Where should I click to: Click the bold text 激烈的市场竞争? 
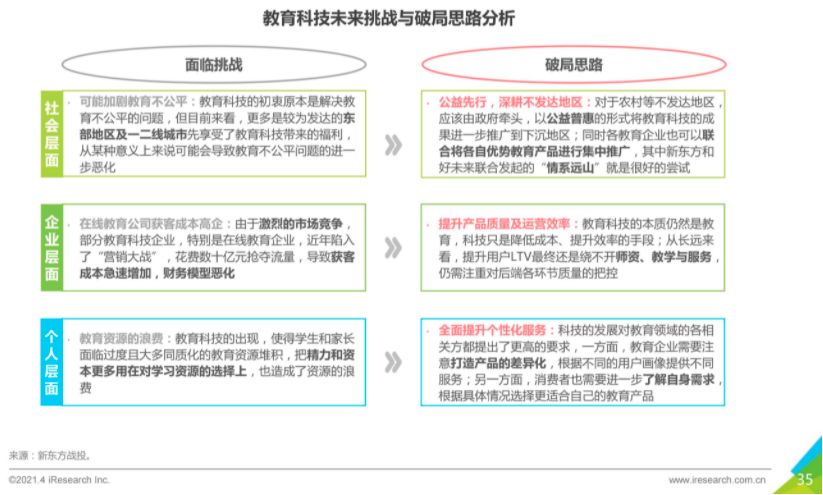pos(300,224)
